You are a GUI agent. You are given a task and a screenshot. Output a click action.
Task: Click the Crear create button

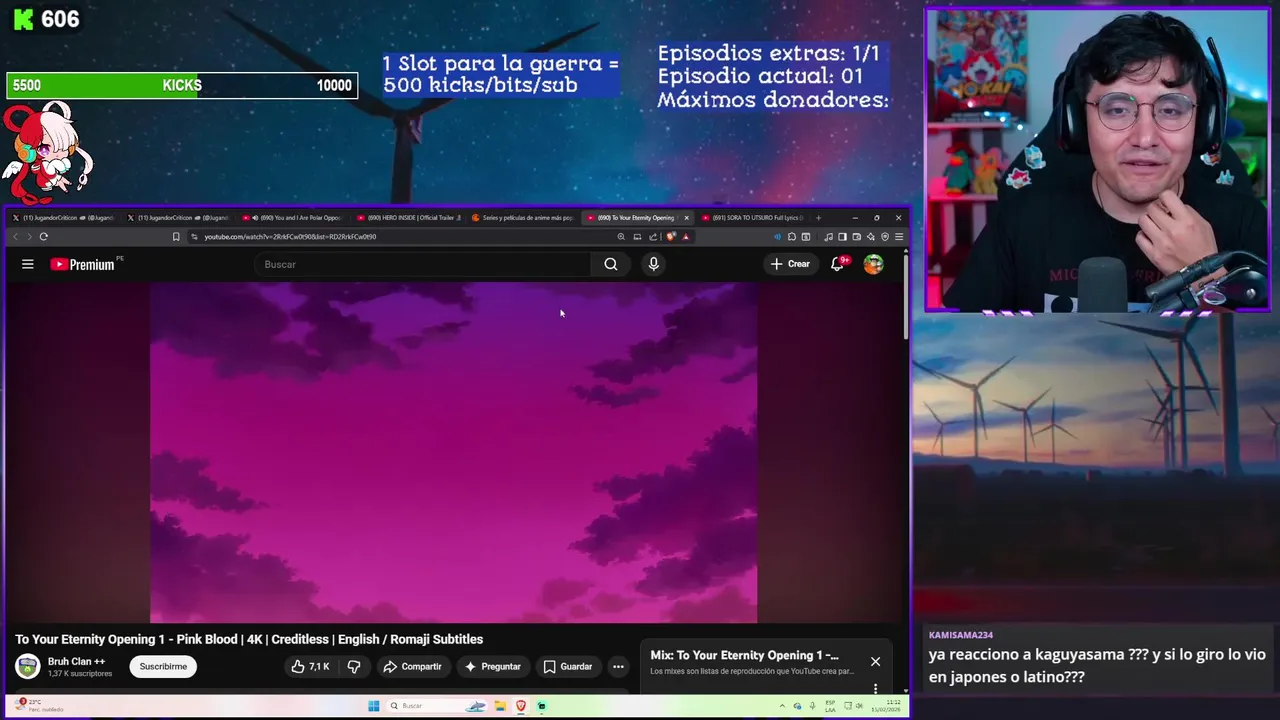790,264
